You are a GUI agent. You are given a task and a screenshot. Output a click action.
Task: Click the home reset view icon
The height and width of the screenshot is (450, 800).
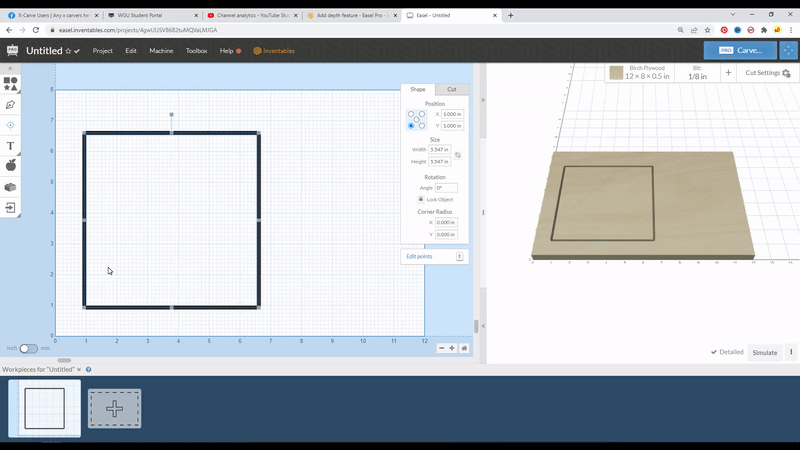[x=464, y=348]
